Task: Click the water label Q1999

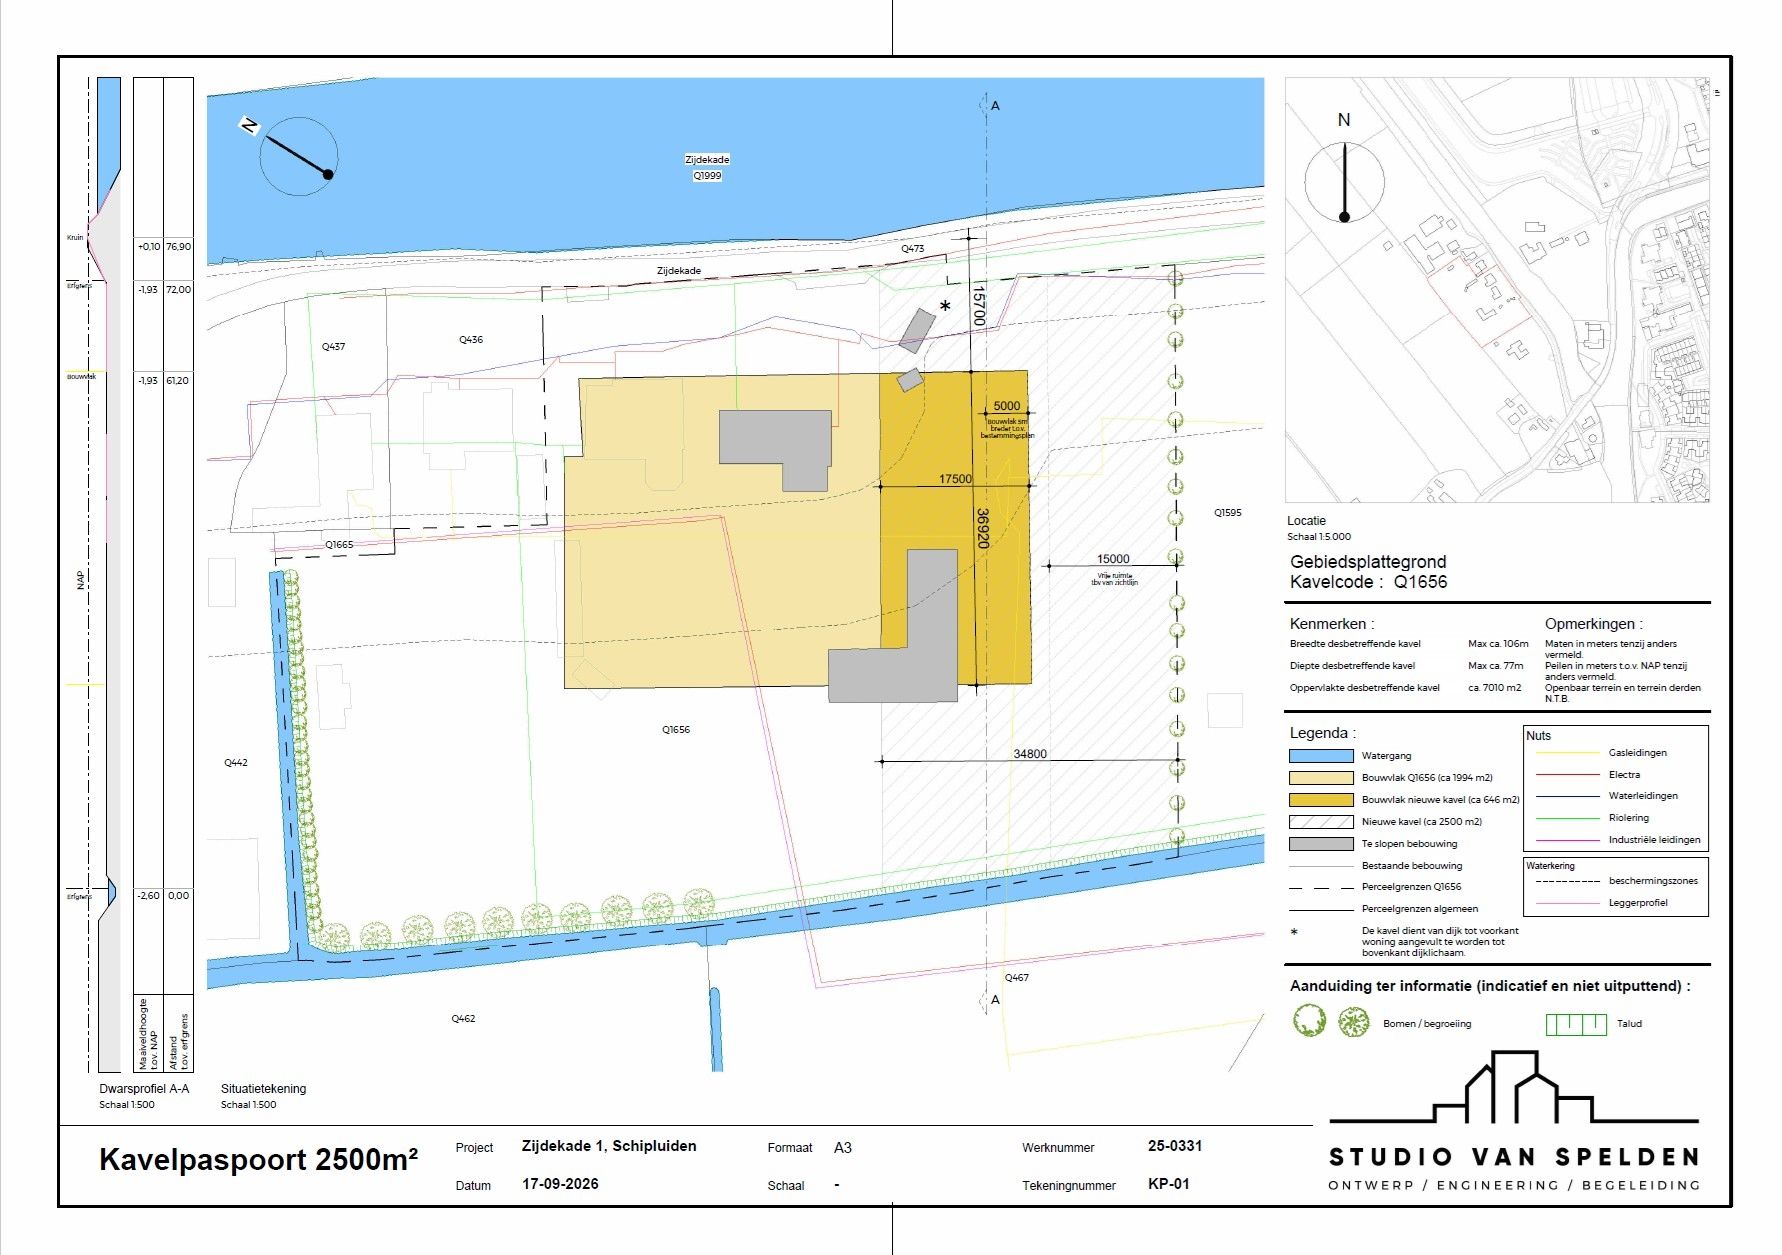Action: (707, 176)
